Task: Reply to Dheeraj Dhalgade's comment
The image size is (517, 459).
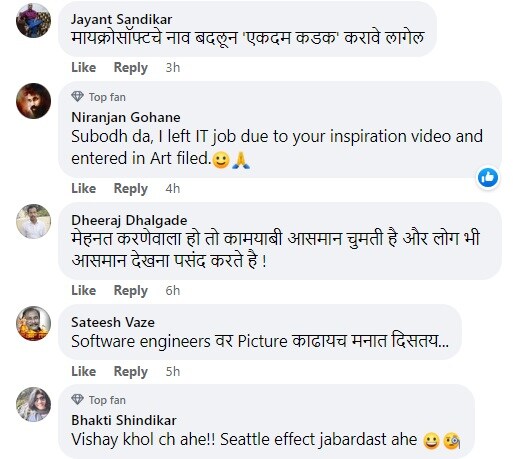Action: (x=131, y=291)
